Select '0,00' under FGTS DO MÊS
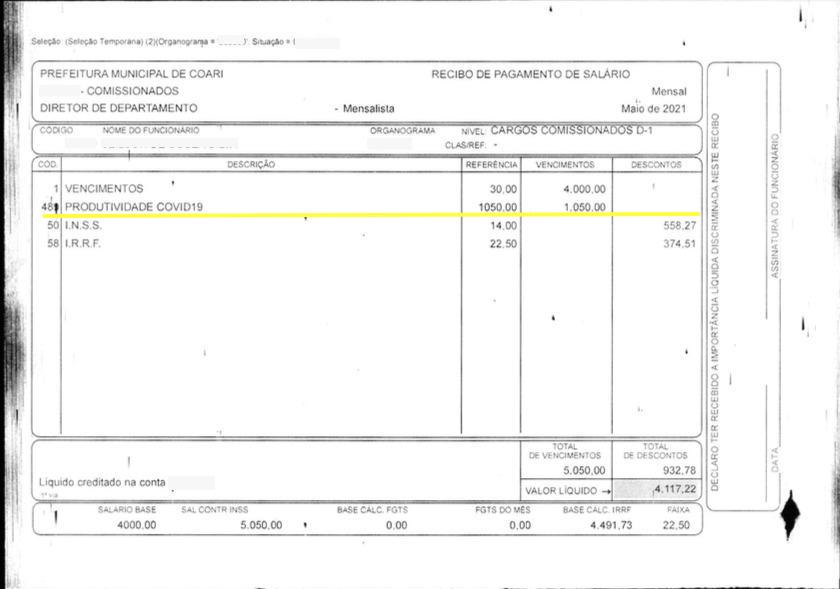This screenshot has height=589, width=840. [520, 525]
